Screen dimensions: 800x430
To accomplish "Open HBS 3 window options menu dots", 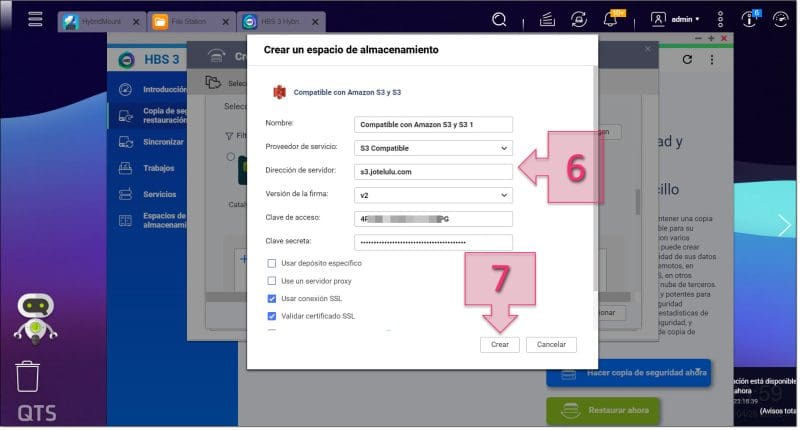I will [712, 59].
